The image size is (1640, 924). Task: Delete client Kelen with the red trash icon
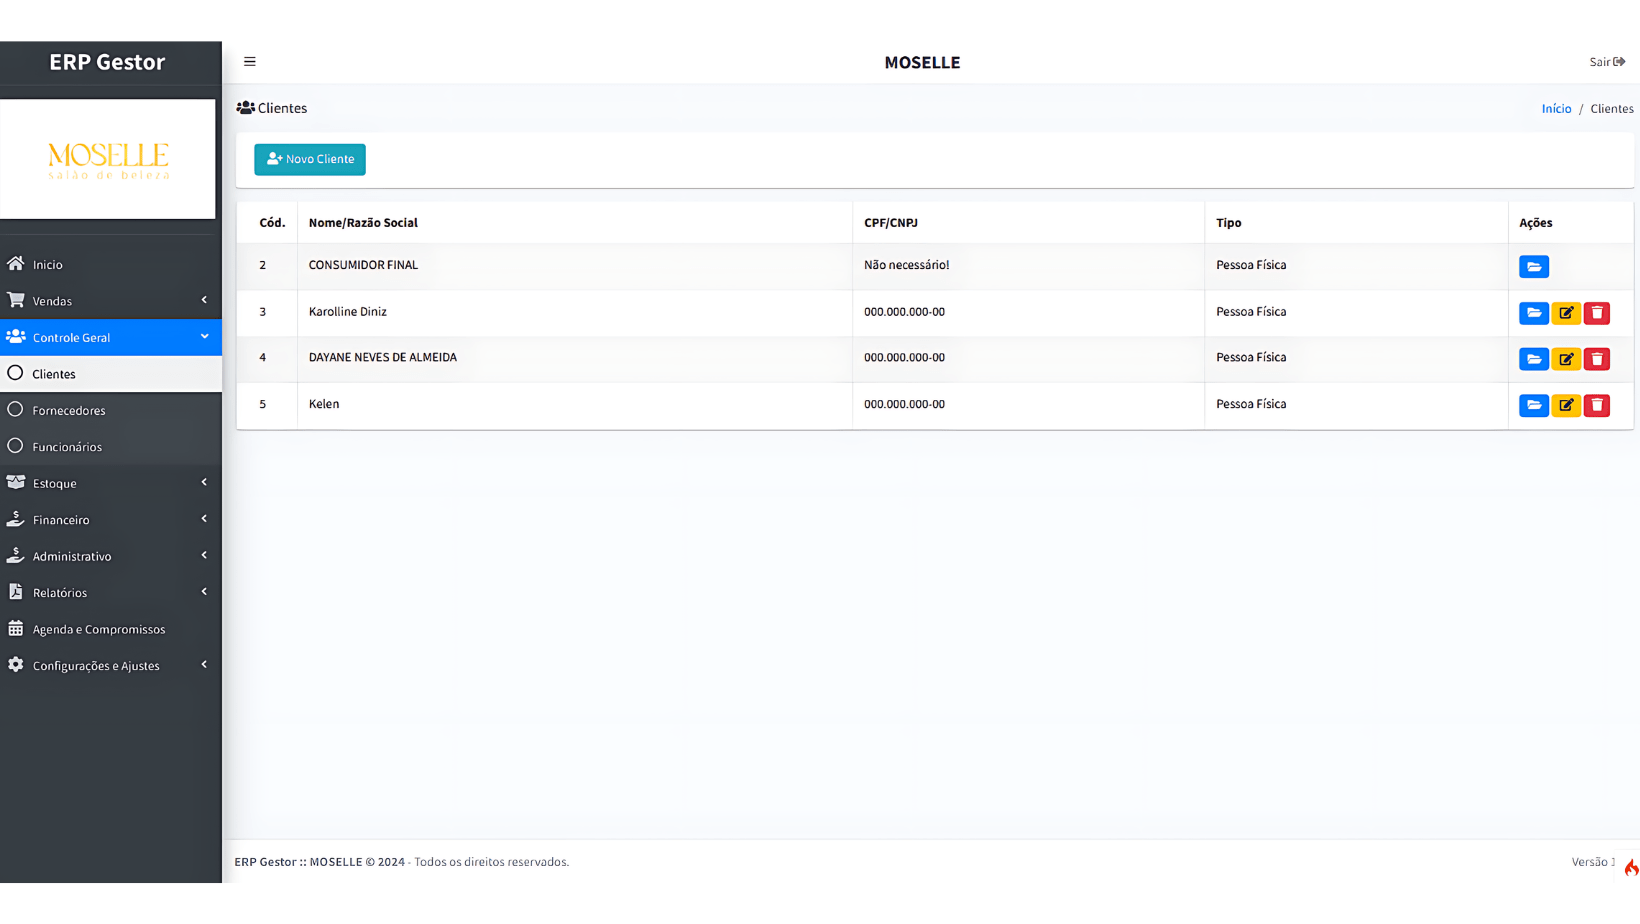pos(1596,405)
